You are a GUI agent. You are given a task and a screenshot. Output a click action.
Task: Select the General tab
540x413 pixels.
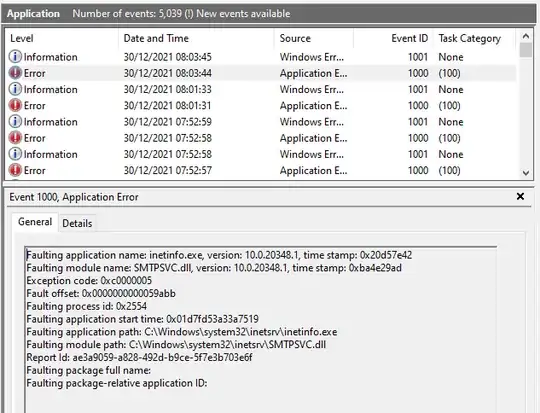(x=35, y=222)
